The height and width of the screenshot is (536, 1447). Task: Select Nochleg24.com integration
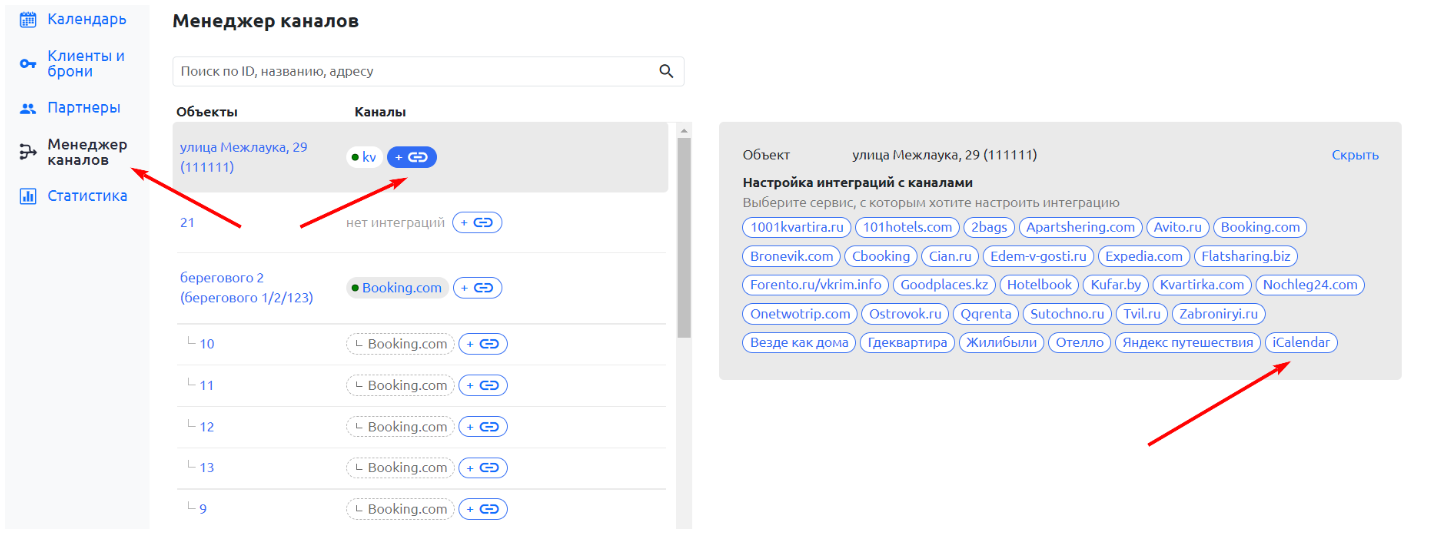1310,285
